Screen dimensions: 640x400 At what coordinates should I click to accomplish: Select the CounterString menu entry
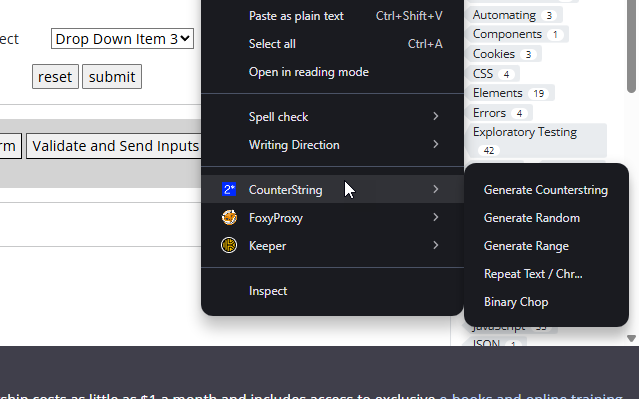tap(332, 189)
